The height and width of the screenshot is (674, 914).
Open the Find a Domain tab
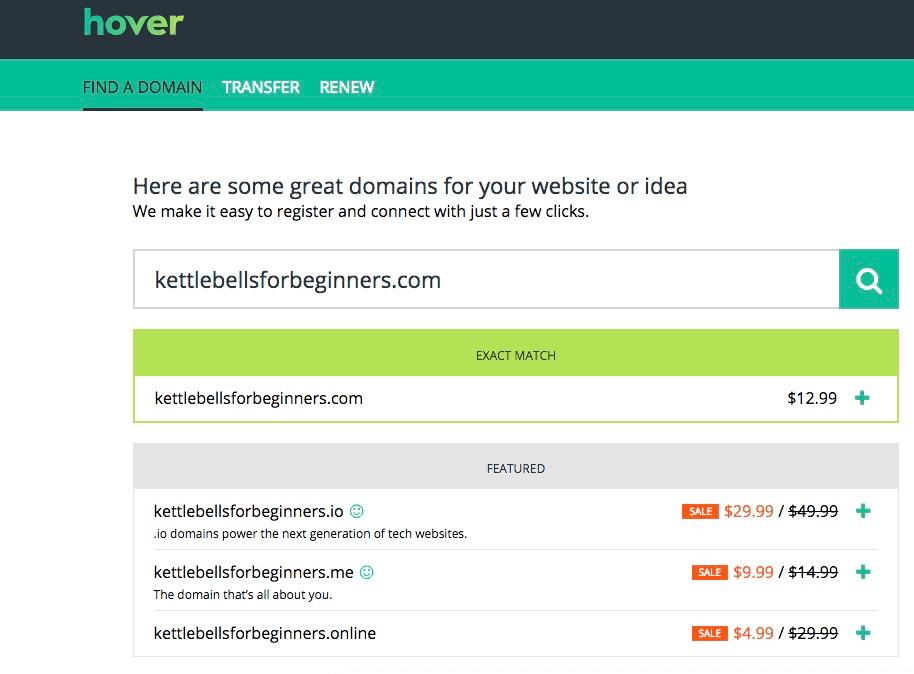pos(142,87)
